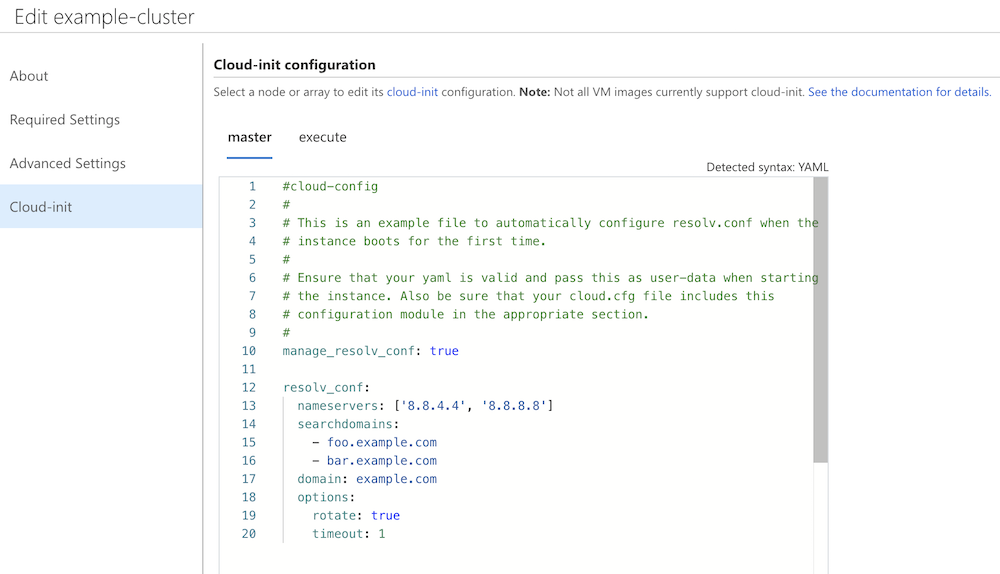
Task: Click line number 20 in gutter
Action: pos(249,534)
